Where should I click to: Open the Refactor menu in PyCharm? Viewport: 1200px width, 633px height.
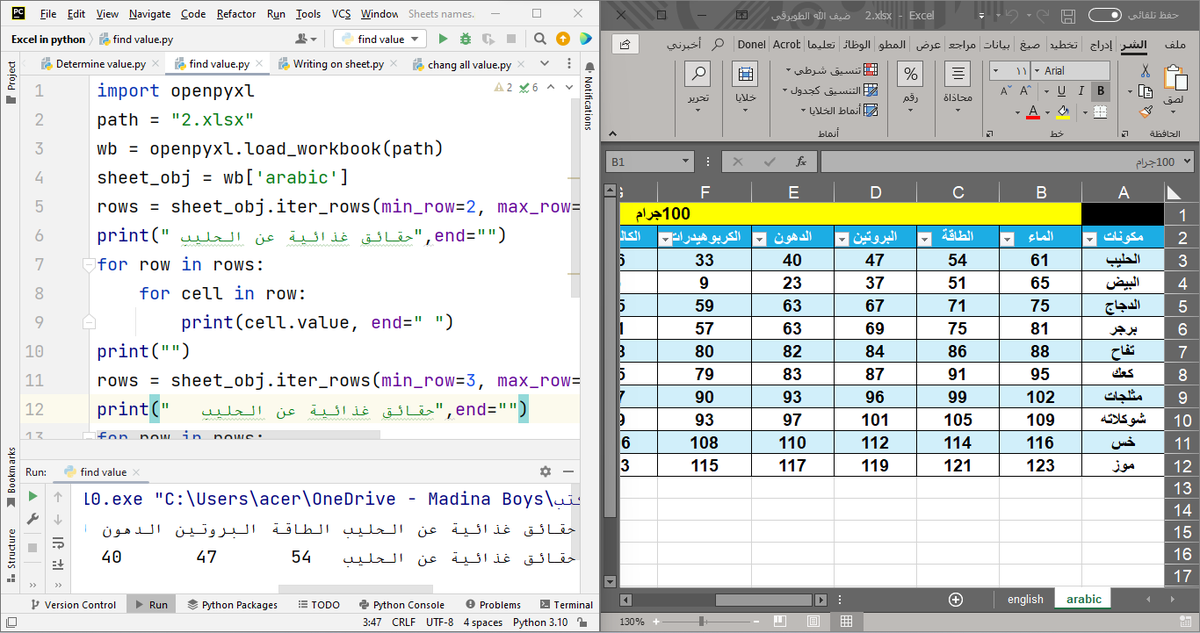click(x=236, y=14)
